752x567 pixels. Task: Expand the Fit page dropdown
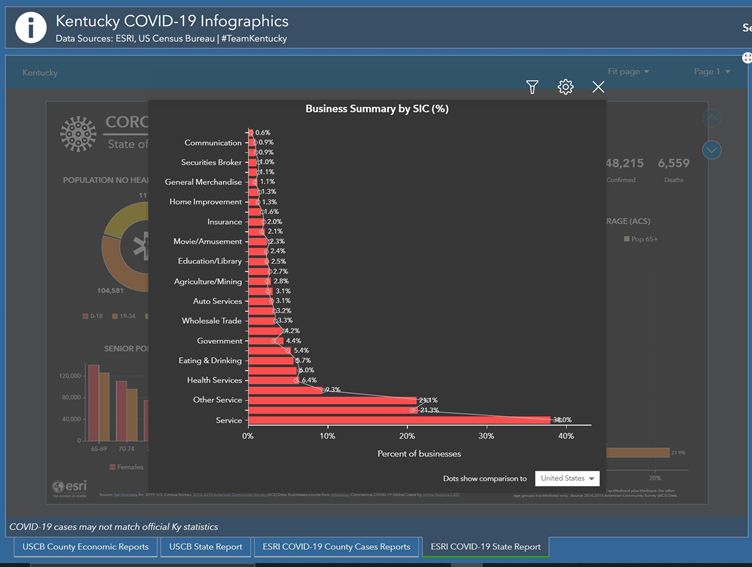pos(628,72)
